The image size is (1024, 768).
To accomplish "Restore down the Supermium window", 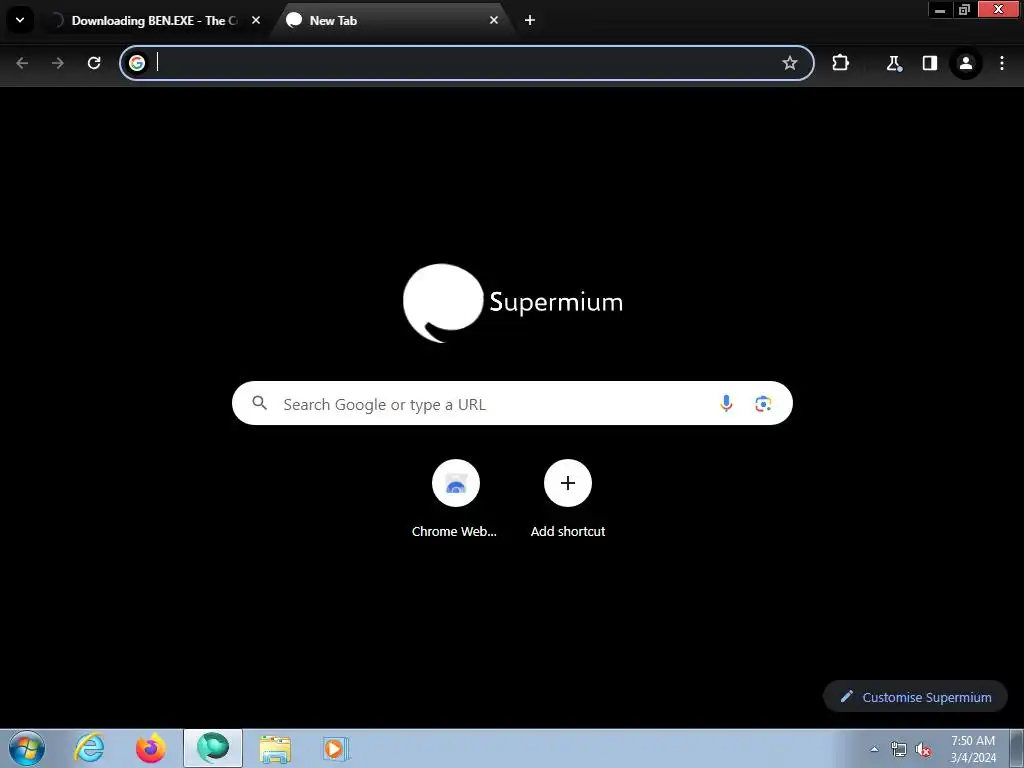I will 965,10.
